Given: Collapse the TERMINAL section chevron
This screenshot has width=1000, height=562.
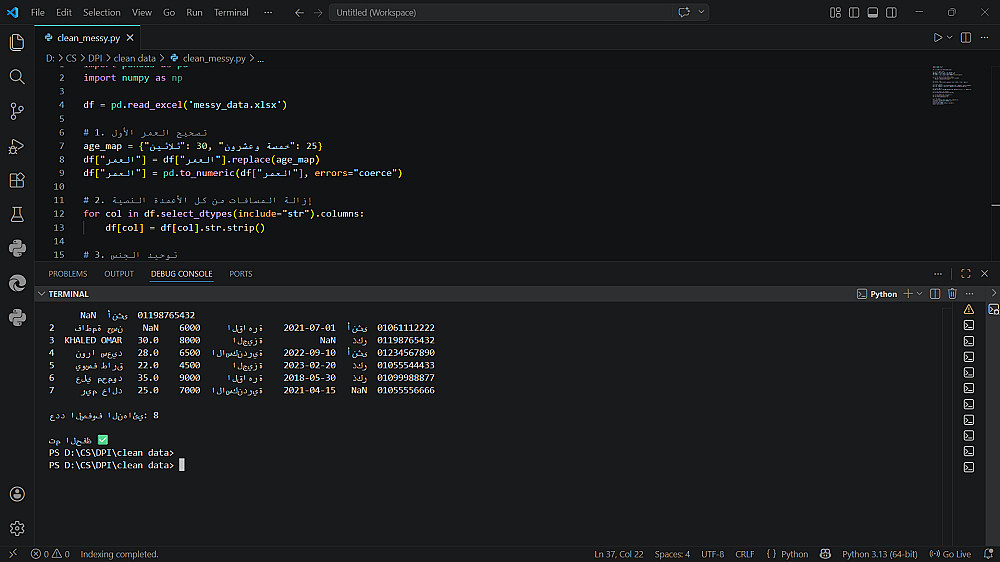Looking at the screenshot, I should [41, 294].
